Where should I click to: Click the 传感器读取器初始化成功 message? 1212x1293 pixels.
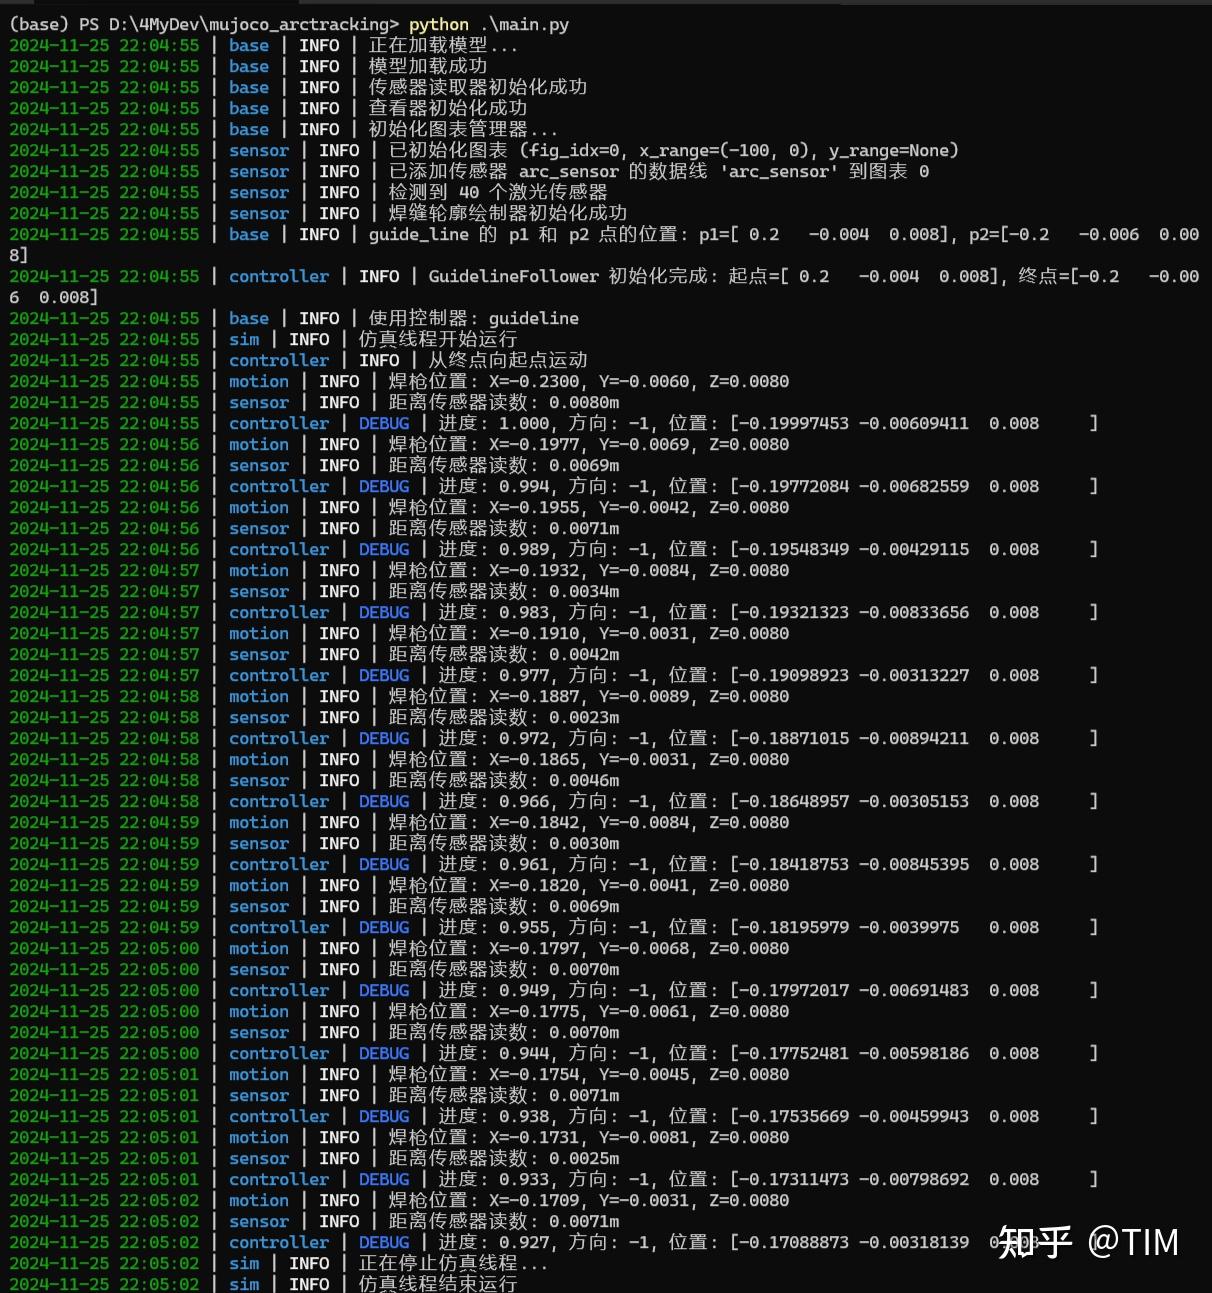click(x=478, y=87)
